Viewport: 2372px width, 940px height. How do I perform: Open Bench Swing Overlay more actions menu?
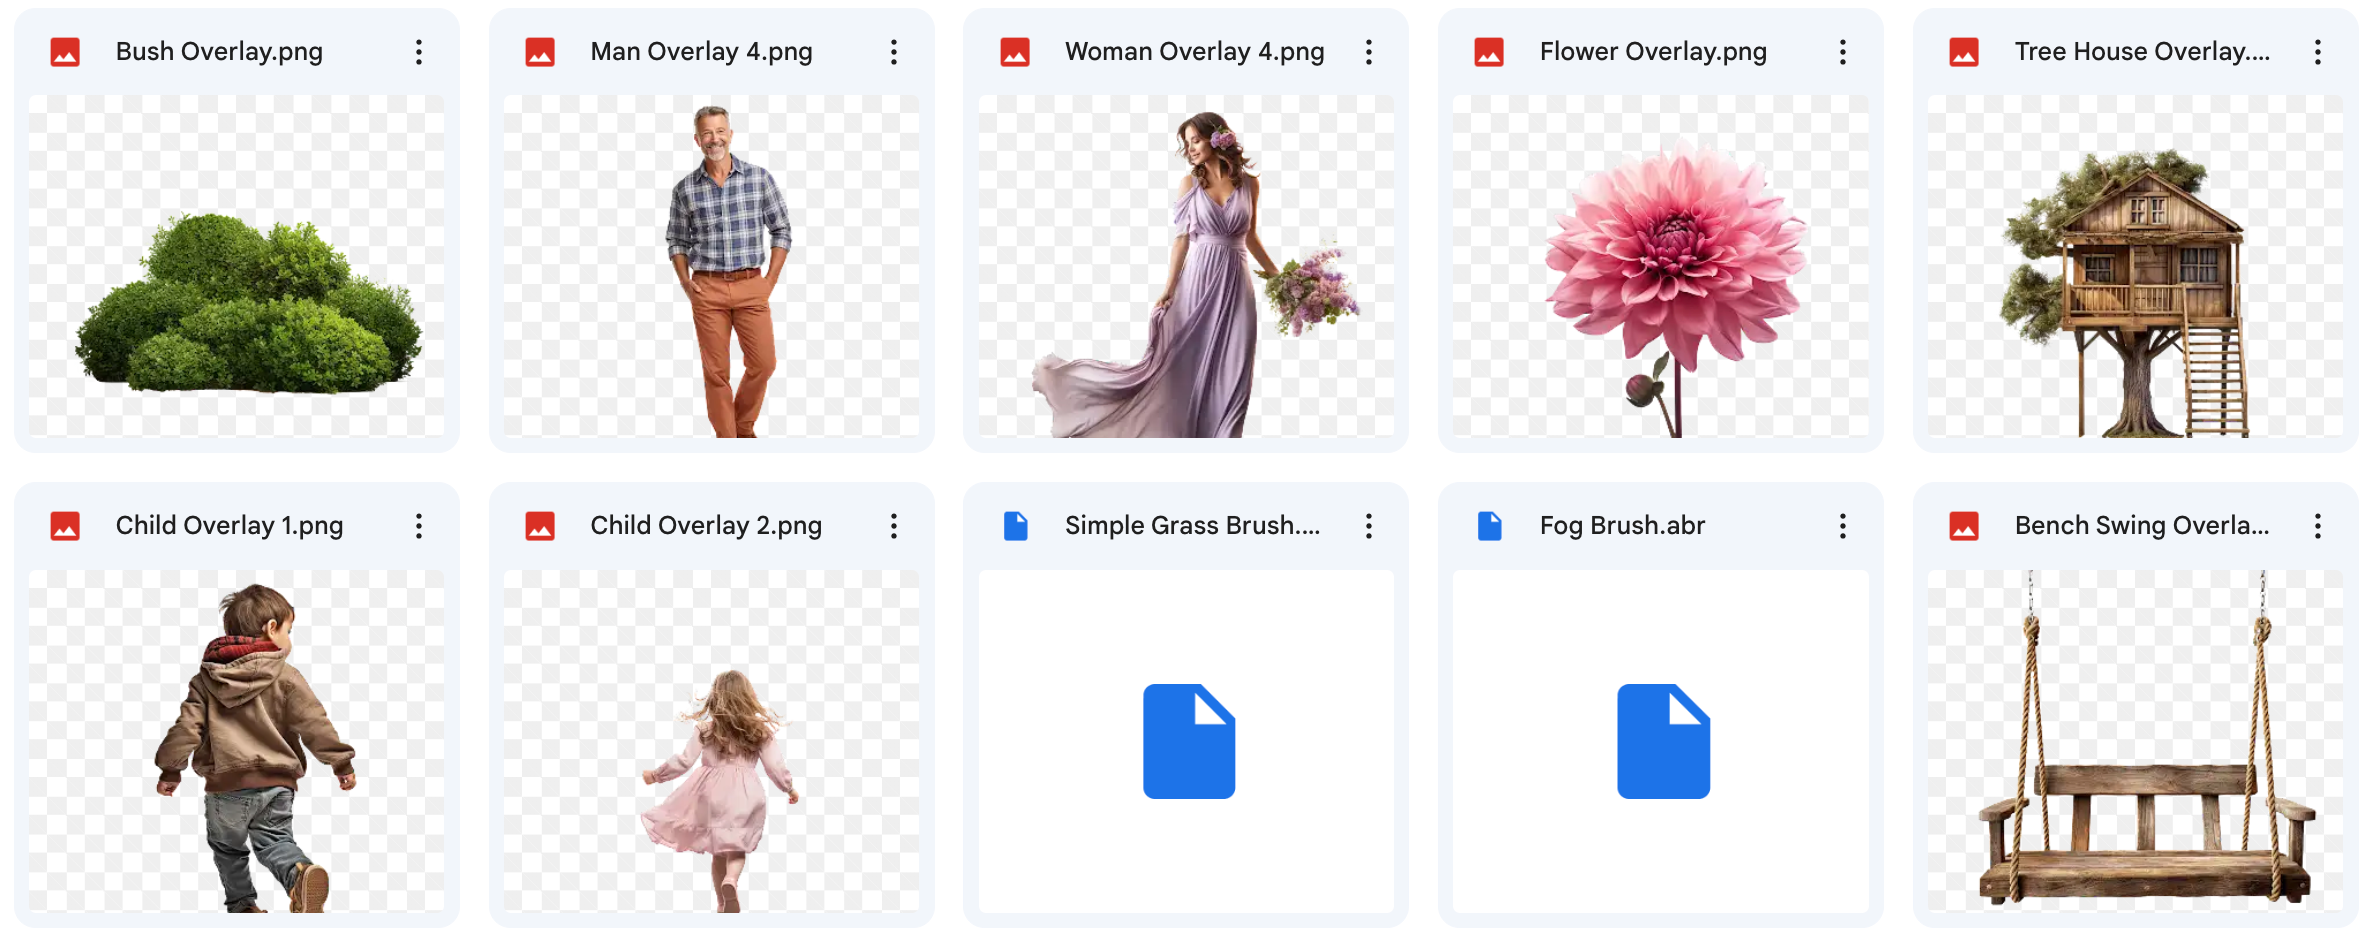(x=2317, y=526)
